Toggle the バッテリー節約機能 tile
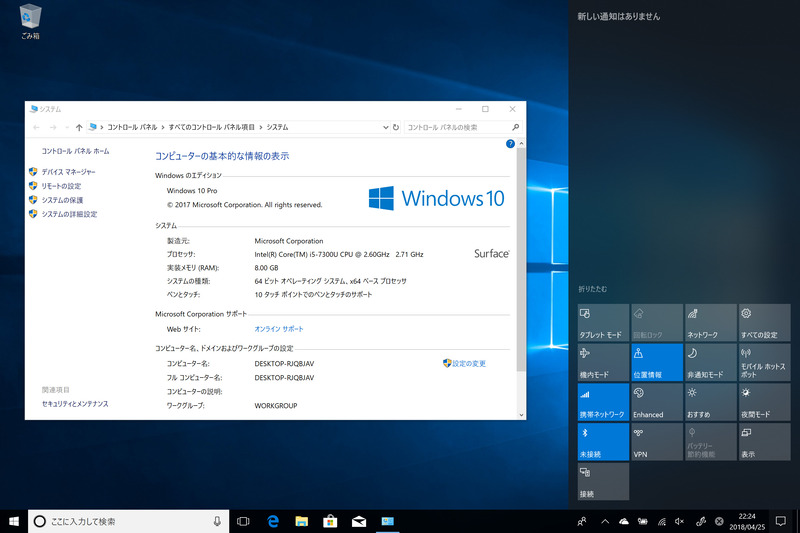 pos(711,442)
